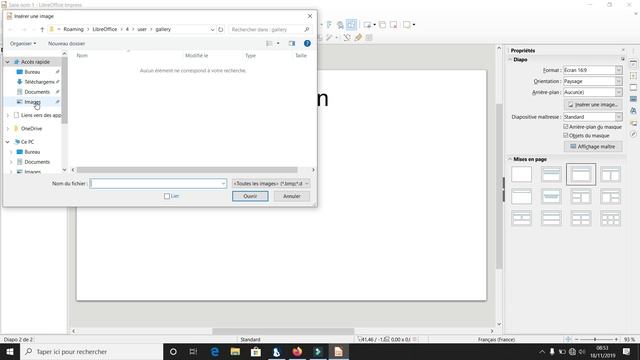Click the zoom slider in status bar
The image size is (640, 360).
[x=596, y=340]
